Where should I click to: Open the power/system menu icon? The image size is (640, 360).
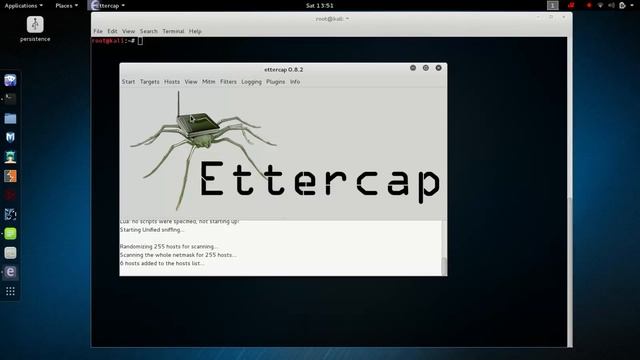pos(622,5)
